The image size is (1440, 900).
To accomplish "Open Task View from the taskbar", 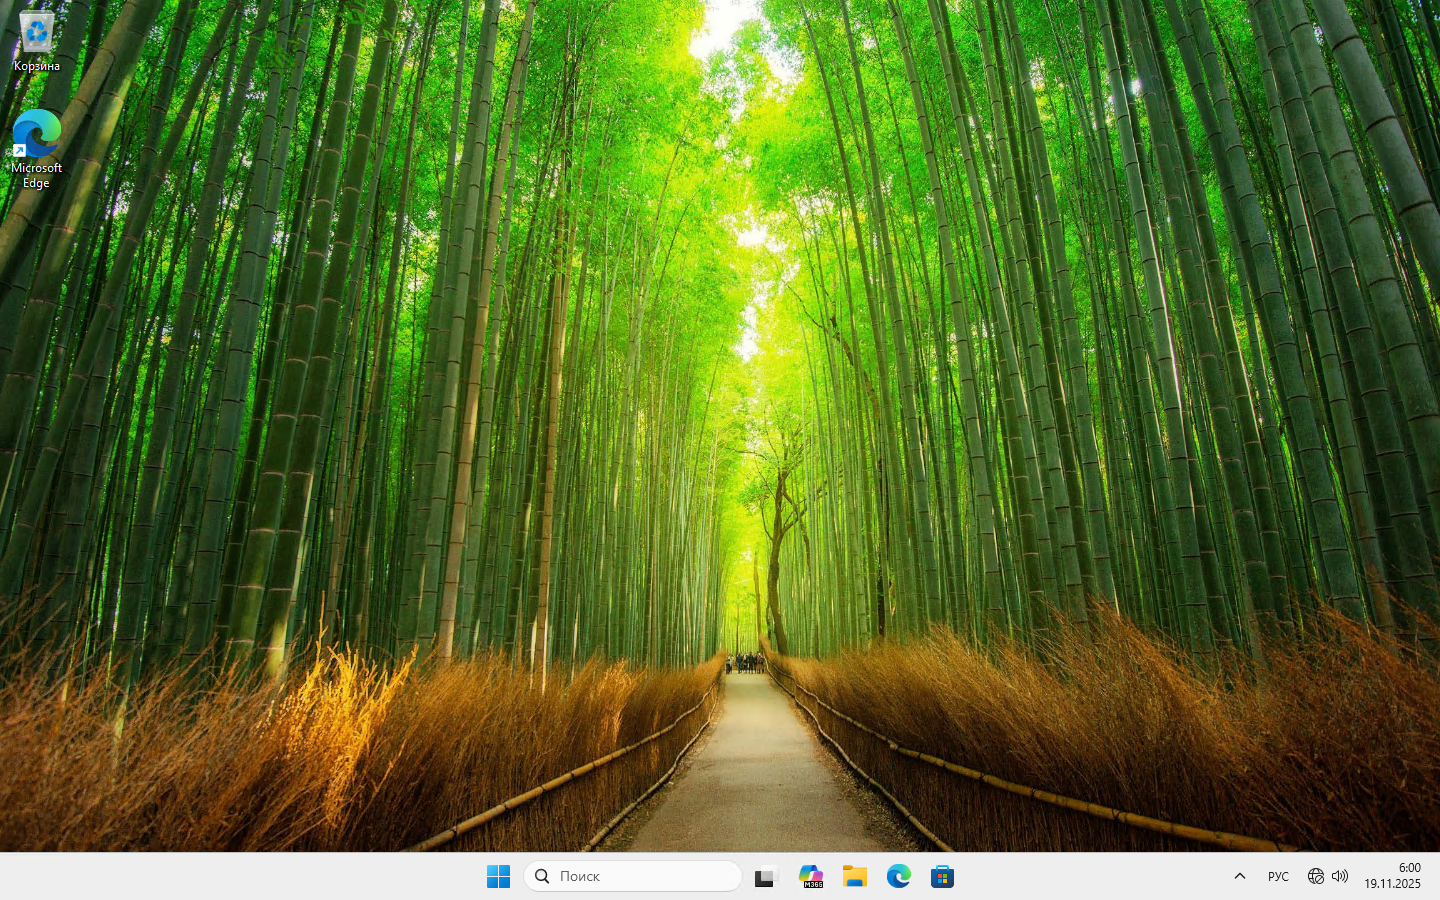I will pyautogui.click(x=766, y=877).
